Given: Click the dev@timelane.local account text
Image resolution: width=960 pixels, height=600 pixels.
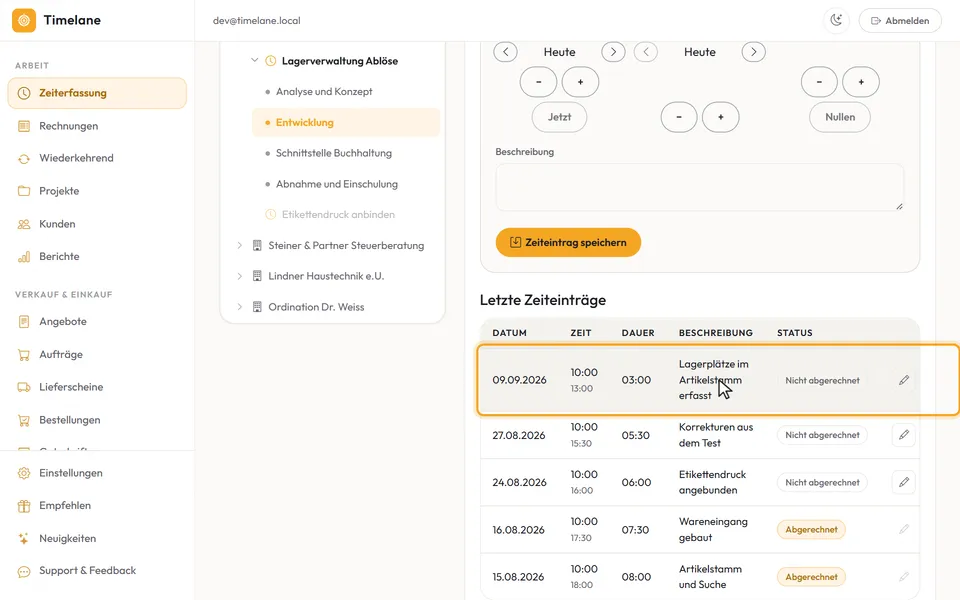Looking at the screenshot, I should 257,21.
